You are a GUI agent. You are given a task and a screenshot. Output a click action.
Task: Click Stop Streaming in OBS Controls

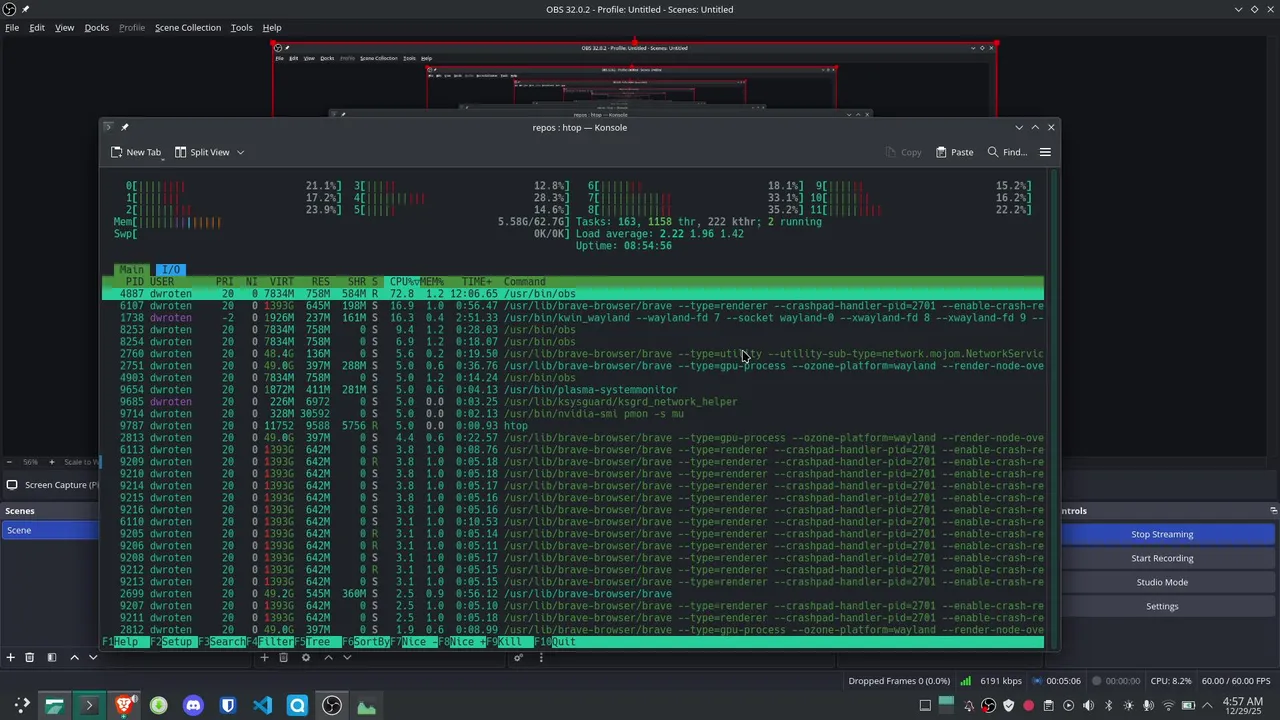(x=1162, y=534)
